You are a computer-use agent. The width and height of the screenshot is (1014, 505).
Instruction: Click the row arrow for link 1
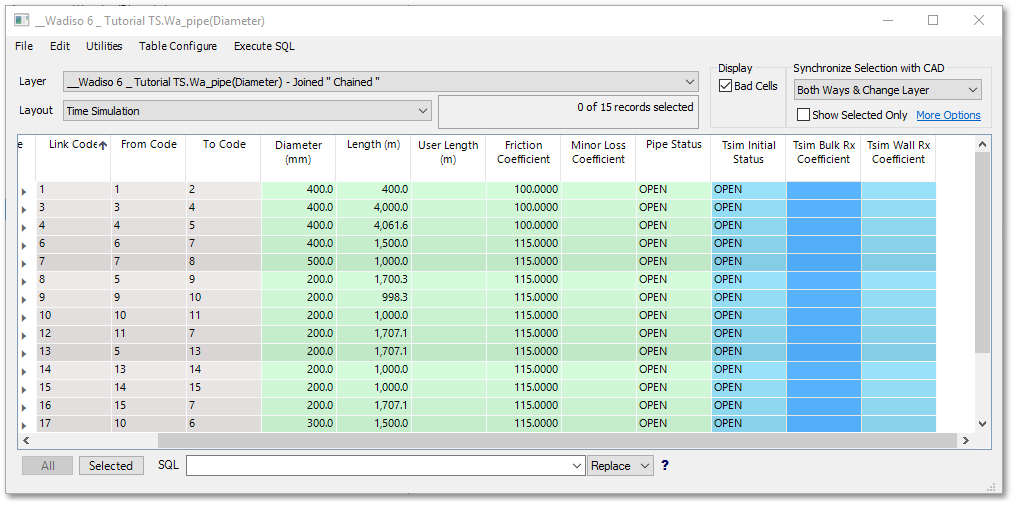tap(25, 192)
